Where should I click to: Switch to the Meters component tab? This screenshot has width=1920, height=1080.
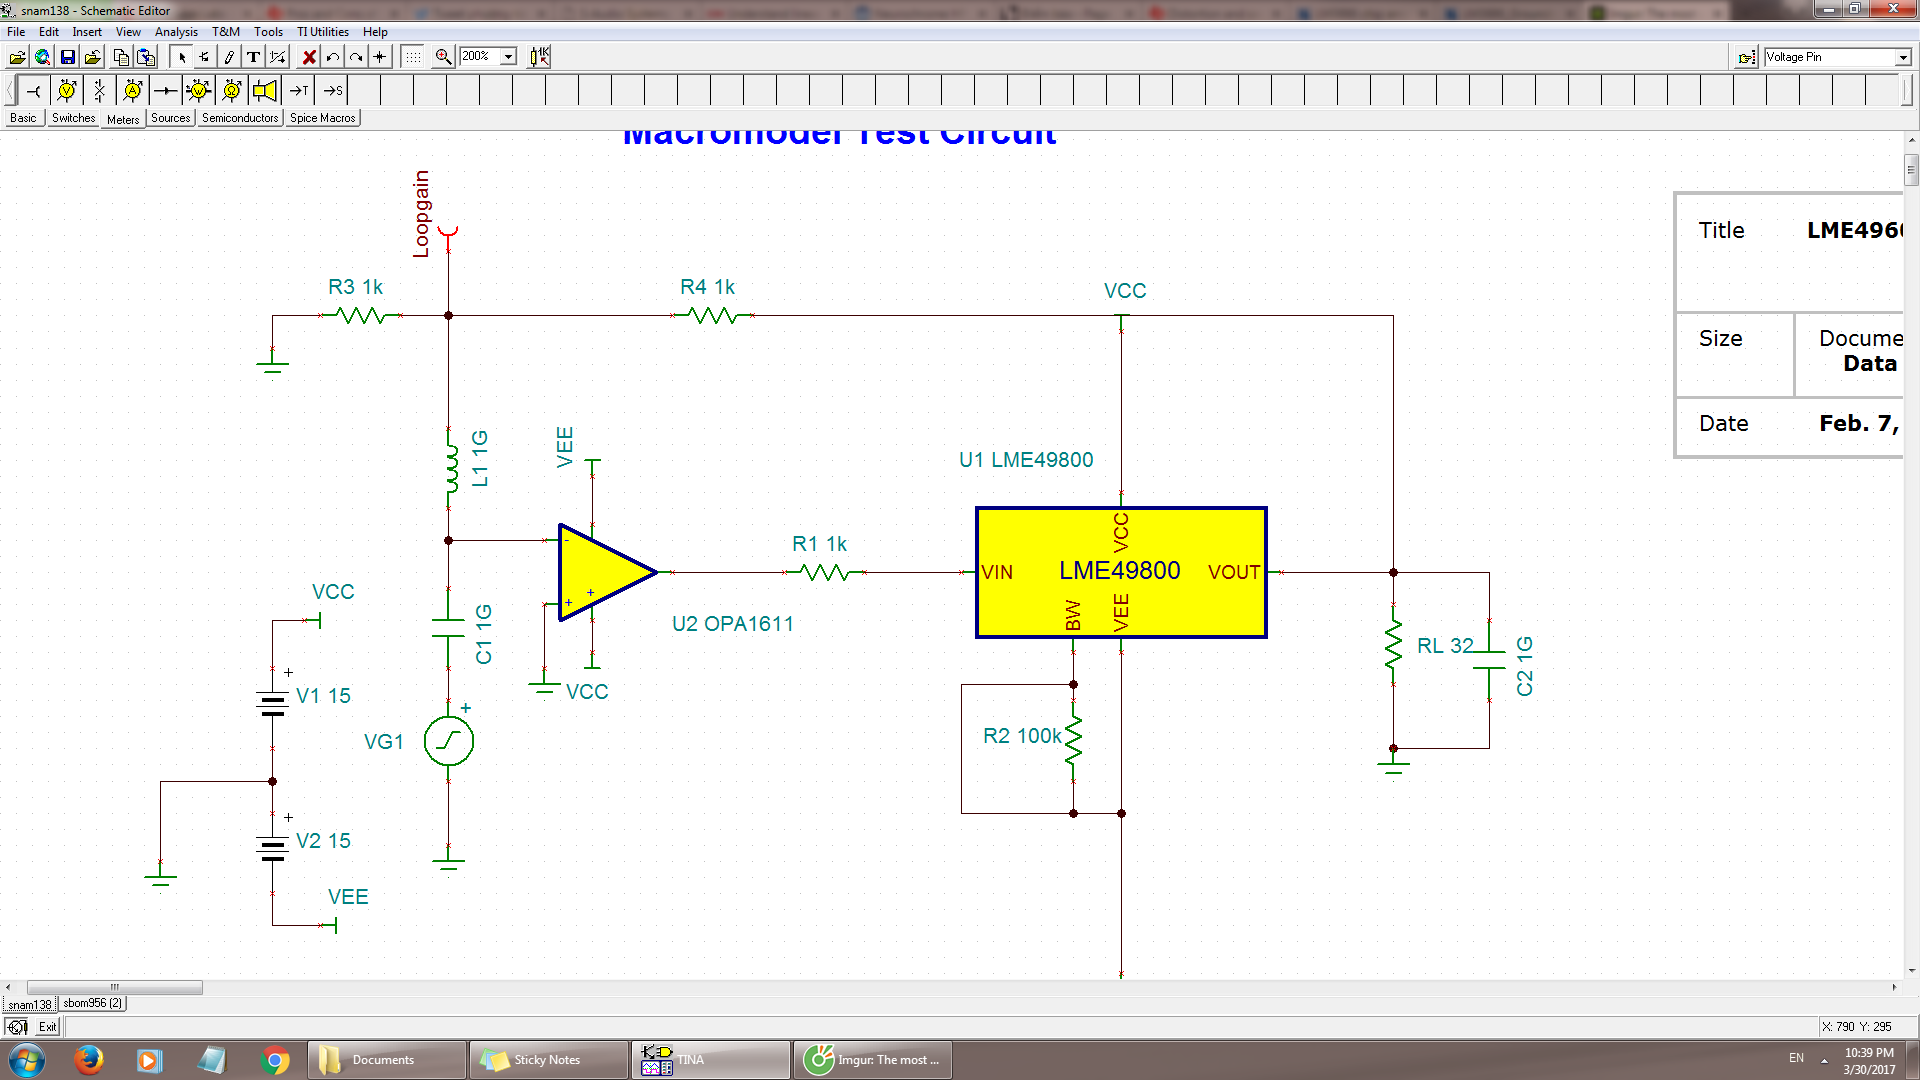point(123,119)
